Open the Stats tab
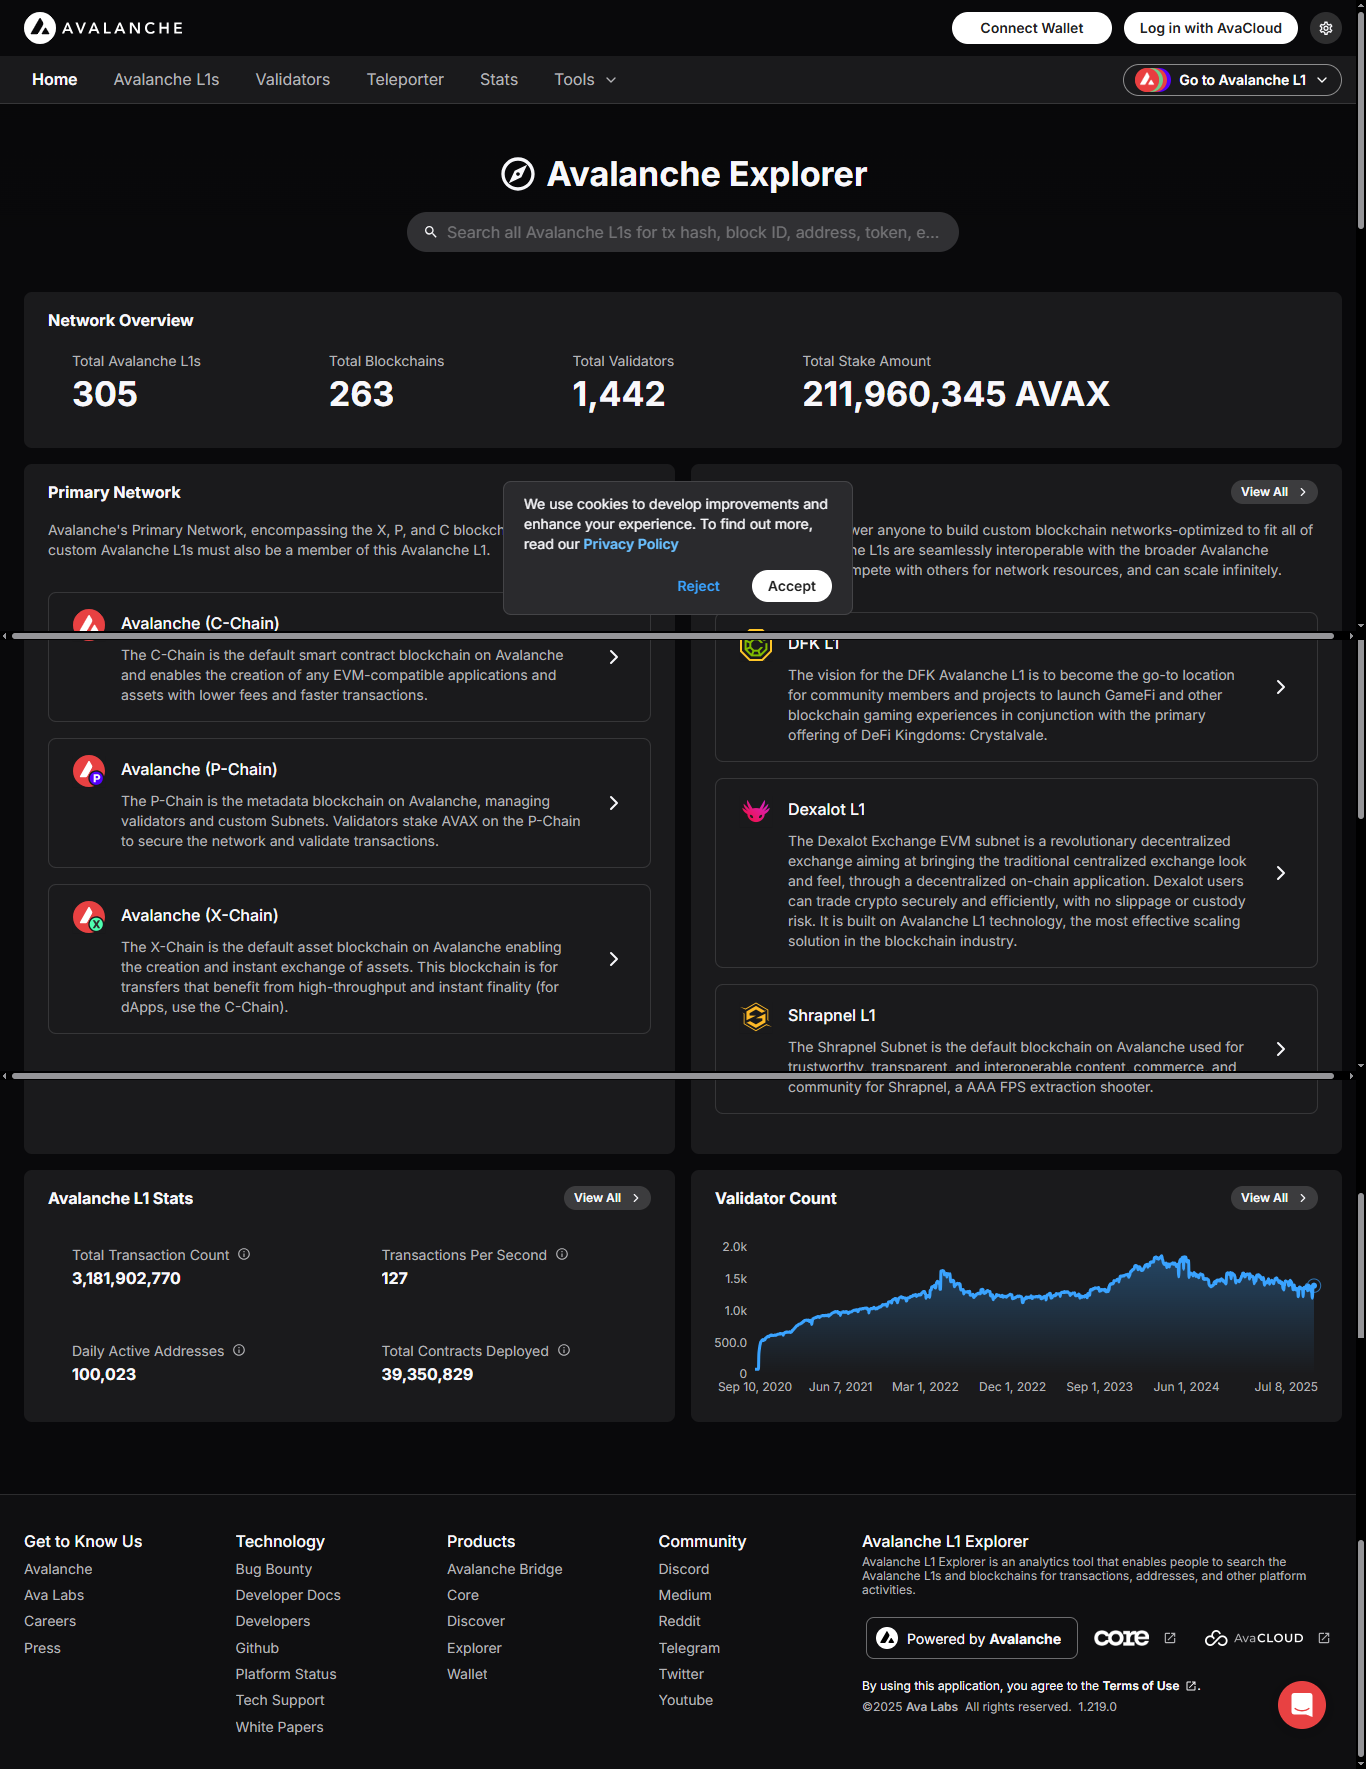Viewport: 1366px width, 1769px height. (x=499, y=80)
